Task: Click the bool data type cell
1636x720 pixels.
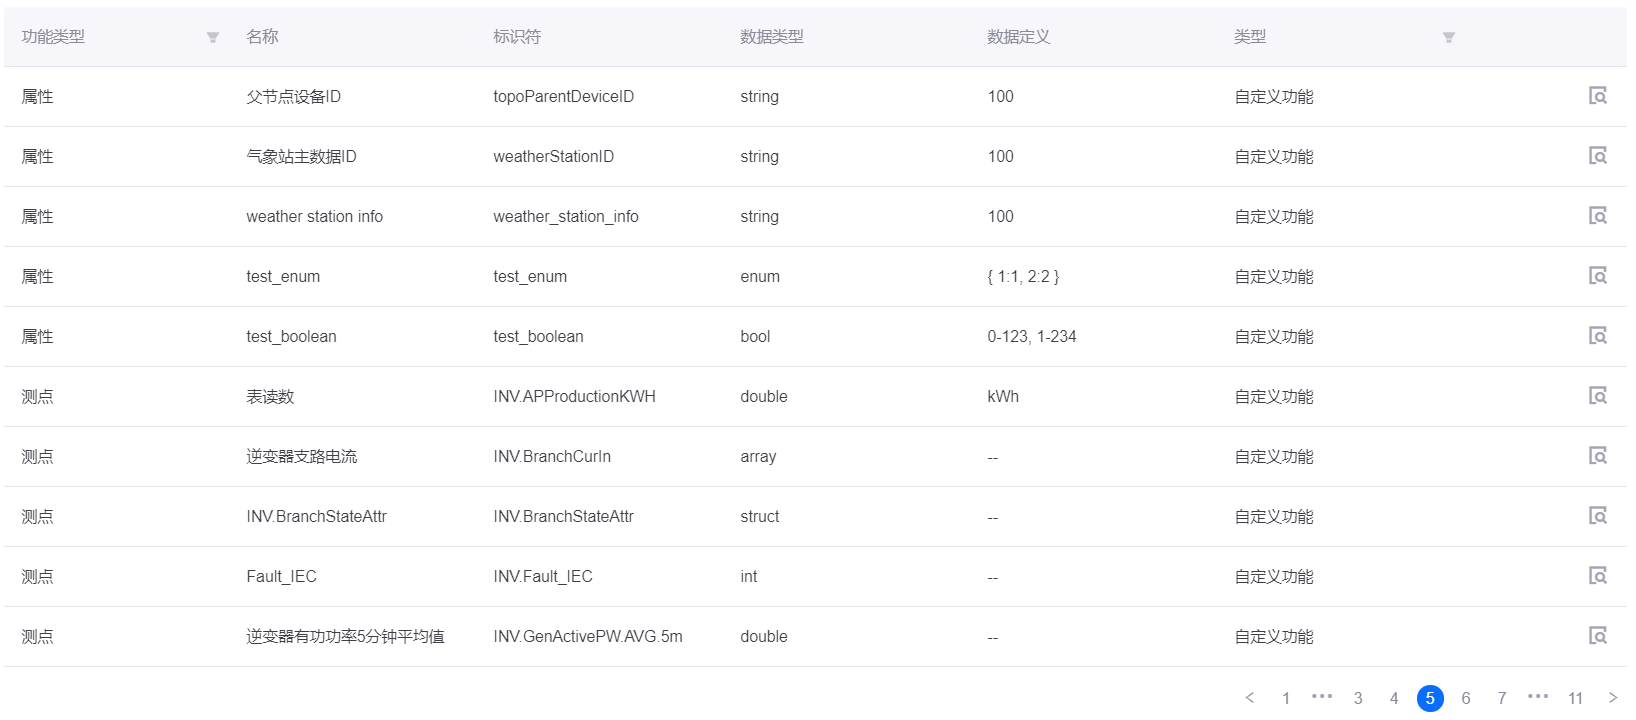Action: pos(755,336)
